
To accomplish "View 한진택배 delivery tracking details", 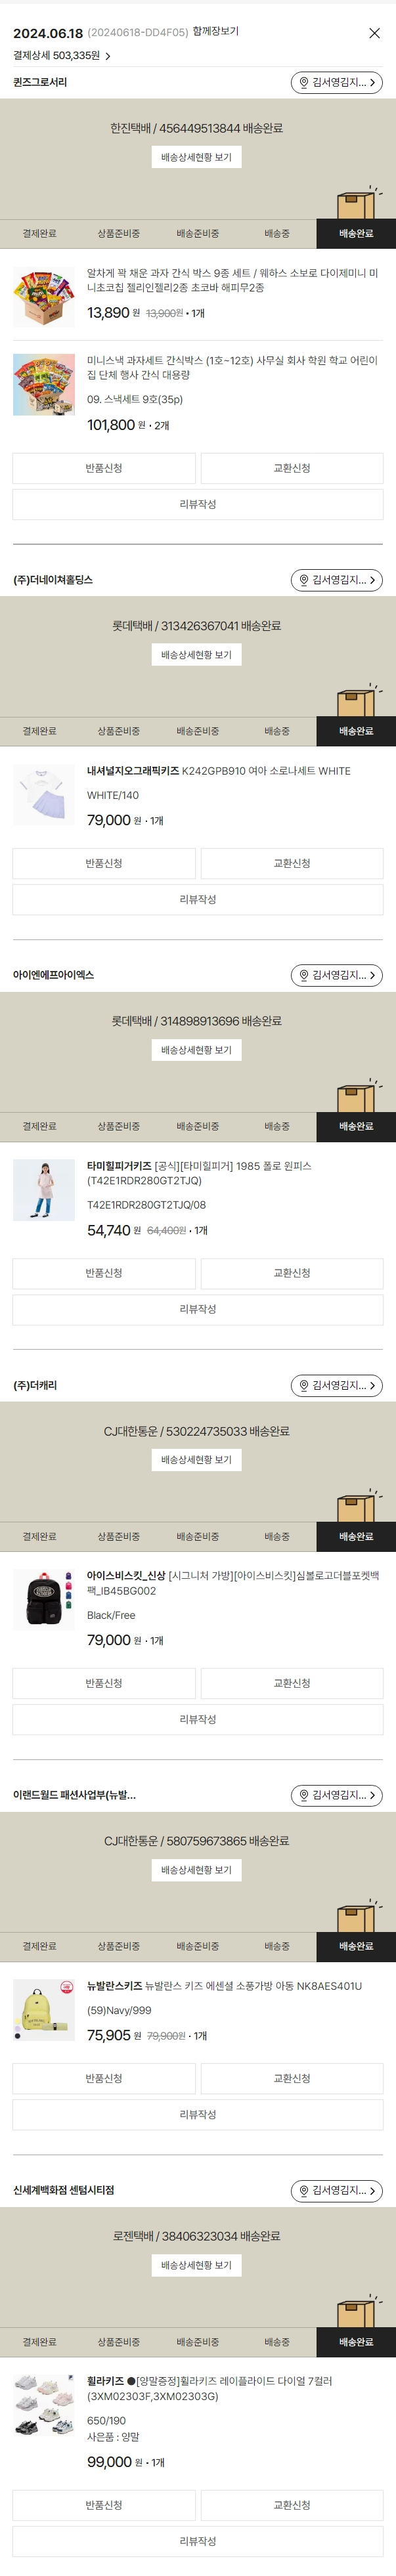I will [x=197, y=157].
